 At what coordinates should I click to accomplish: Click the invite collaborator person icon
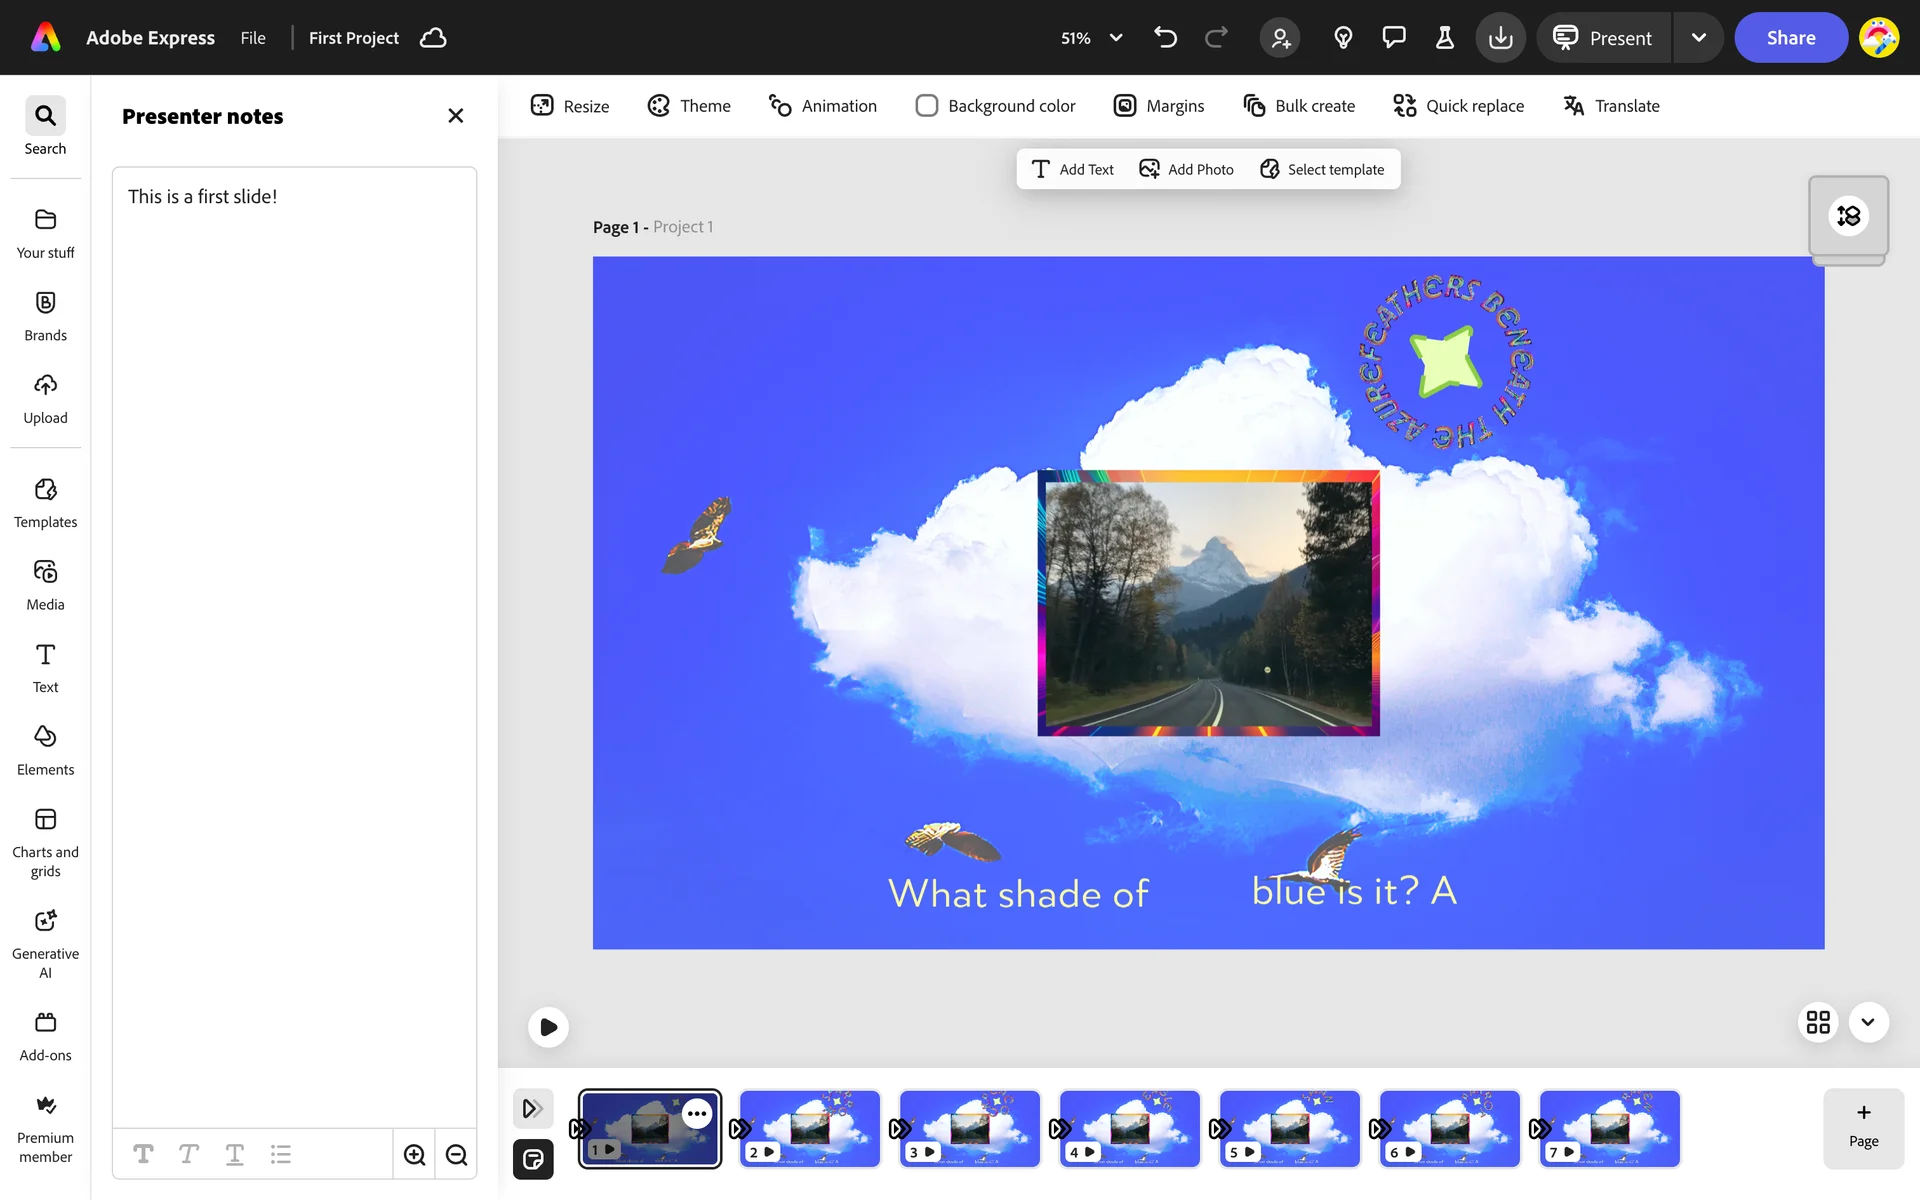tap(1280, 38)
